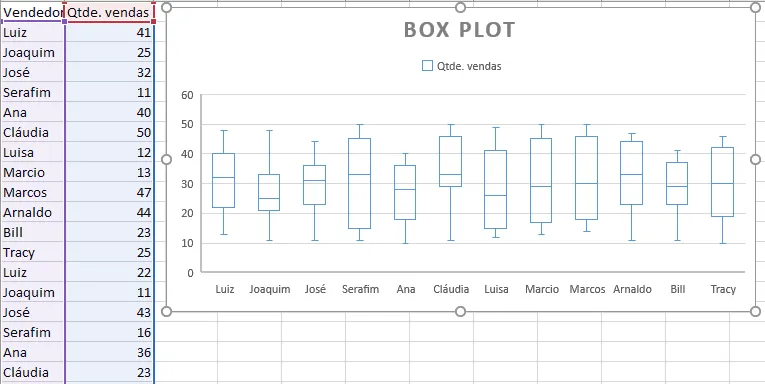Select the BOX PLOT chart title
The width and height of the screenshot is (765, 384).
tap(459, 30)
